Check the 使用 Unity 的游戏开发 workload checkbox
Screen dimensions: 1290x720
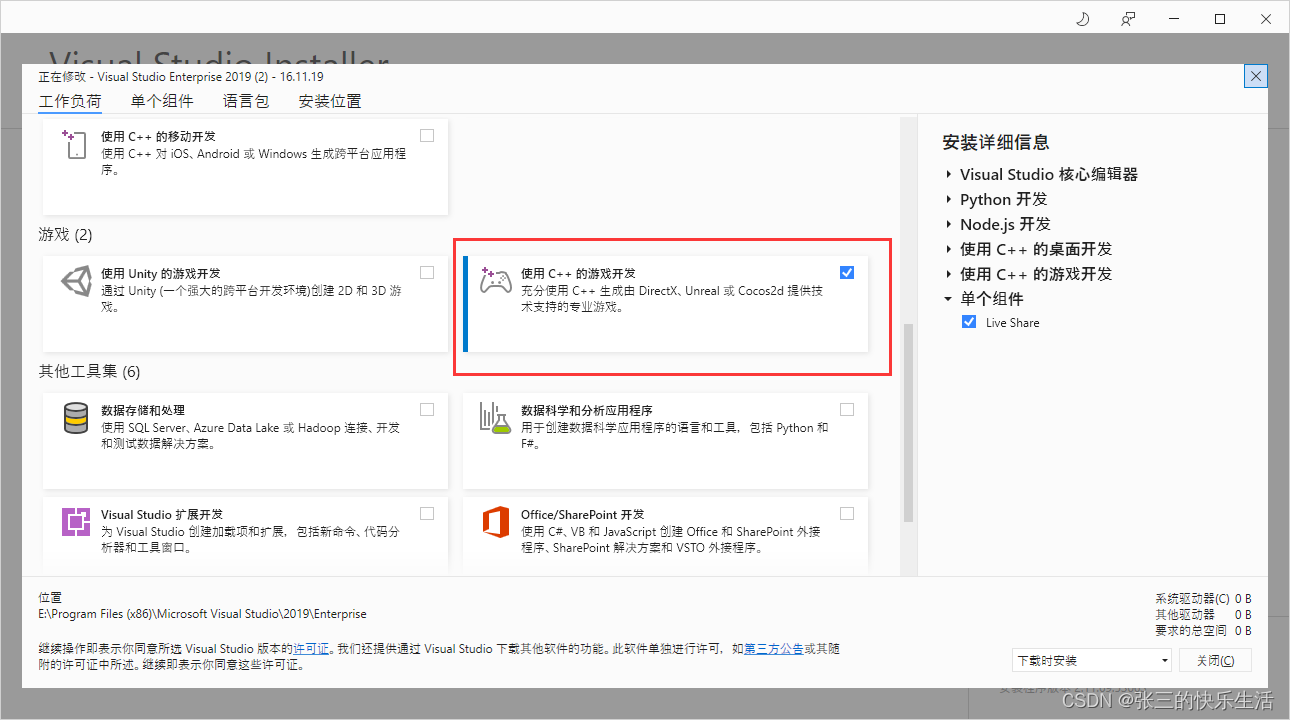(427, 272)
